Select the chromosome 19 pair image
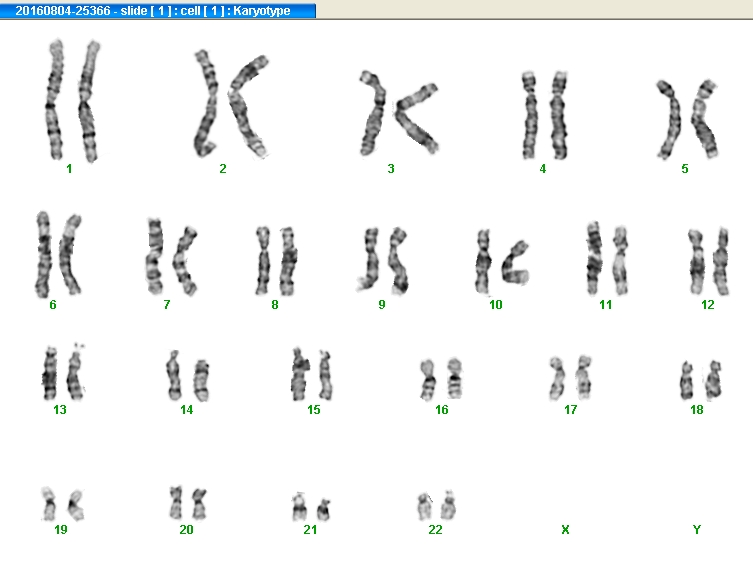Viewport: 753px width, 586px height. click(x=62, y=504)
